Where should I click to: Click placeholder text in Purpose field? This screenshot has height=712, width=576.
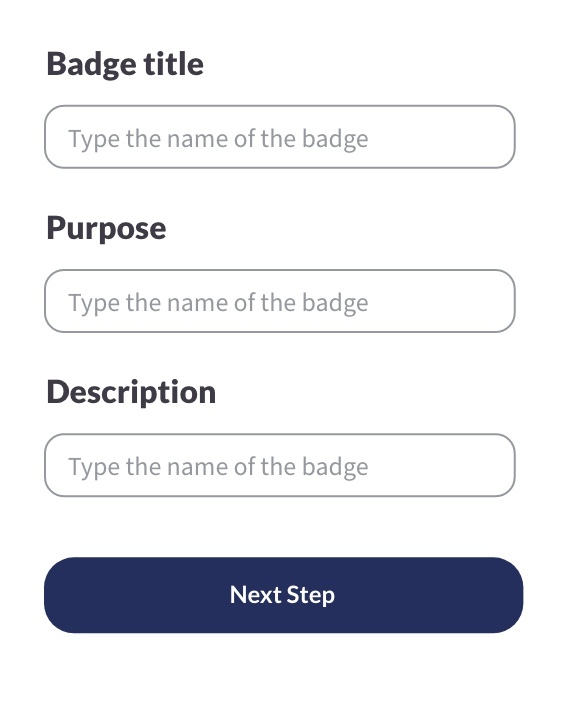[218, 303]
